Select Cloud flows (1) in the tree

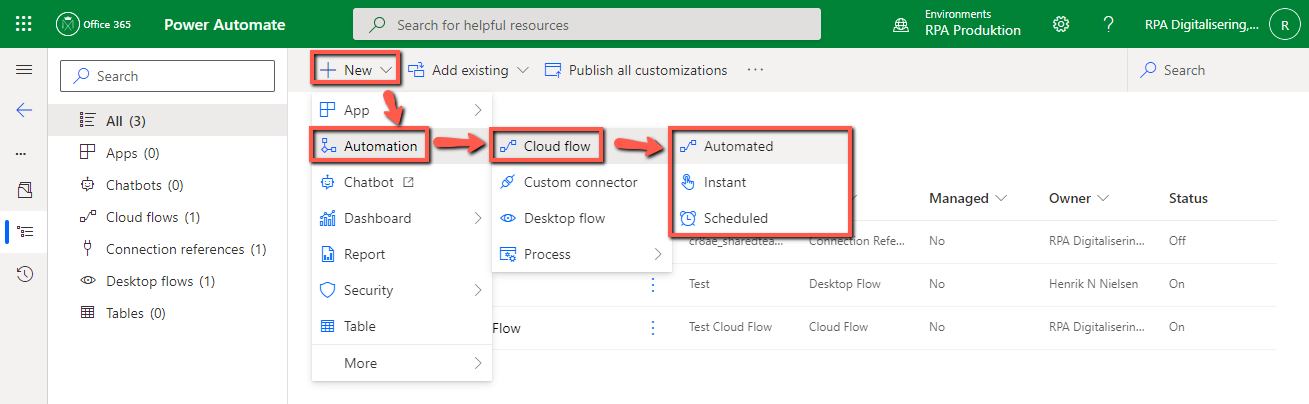[x=167, y=217]
